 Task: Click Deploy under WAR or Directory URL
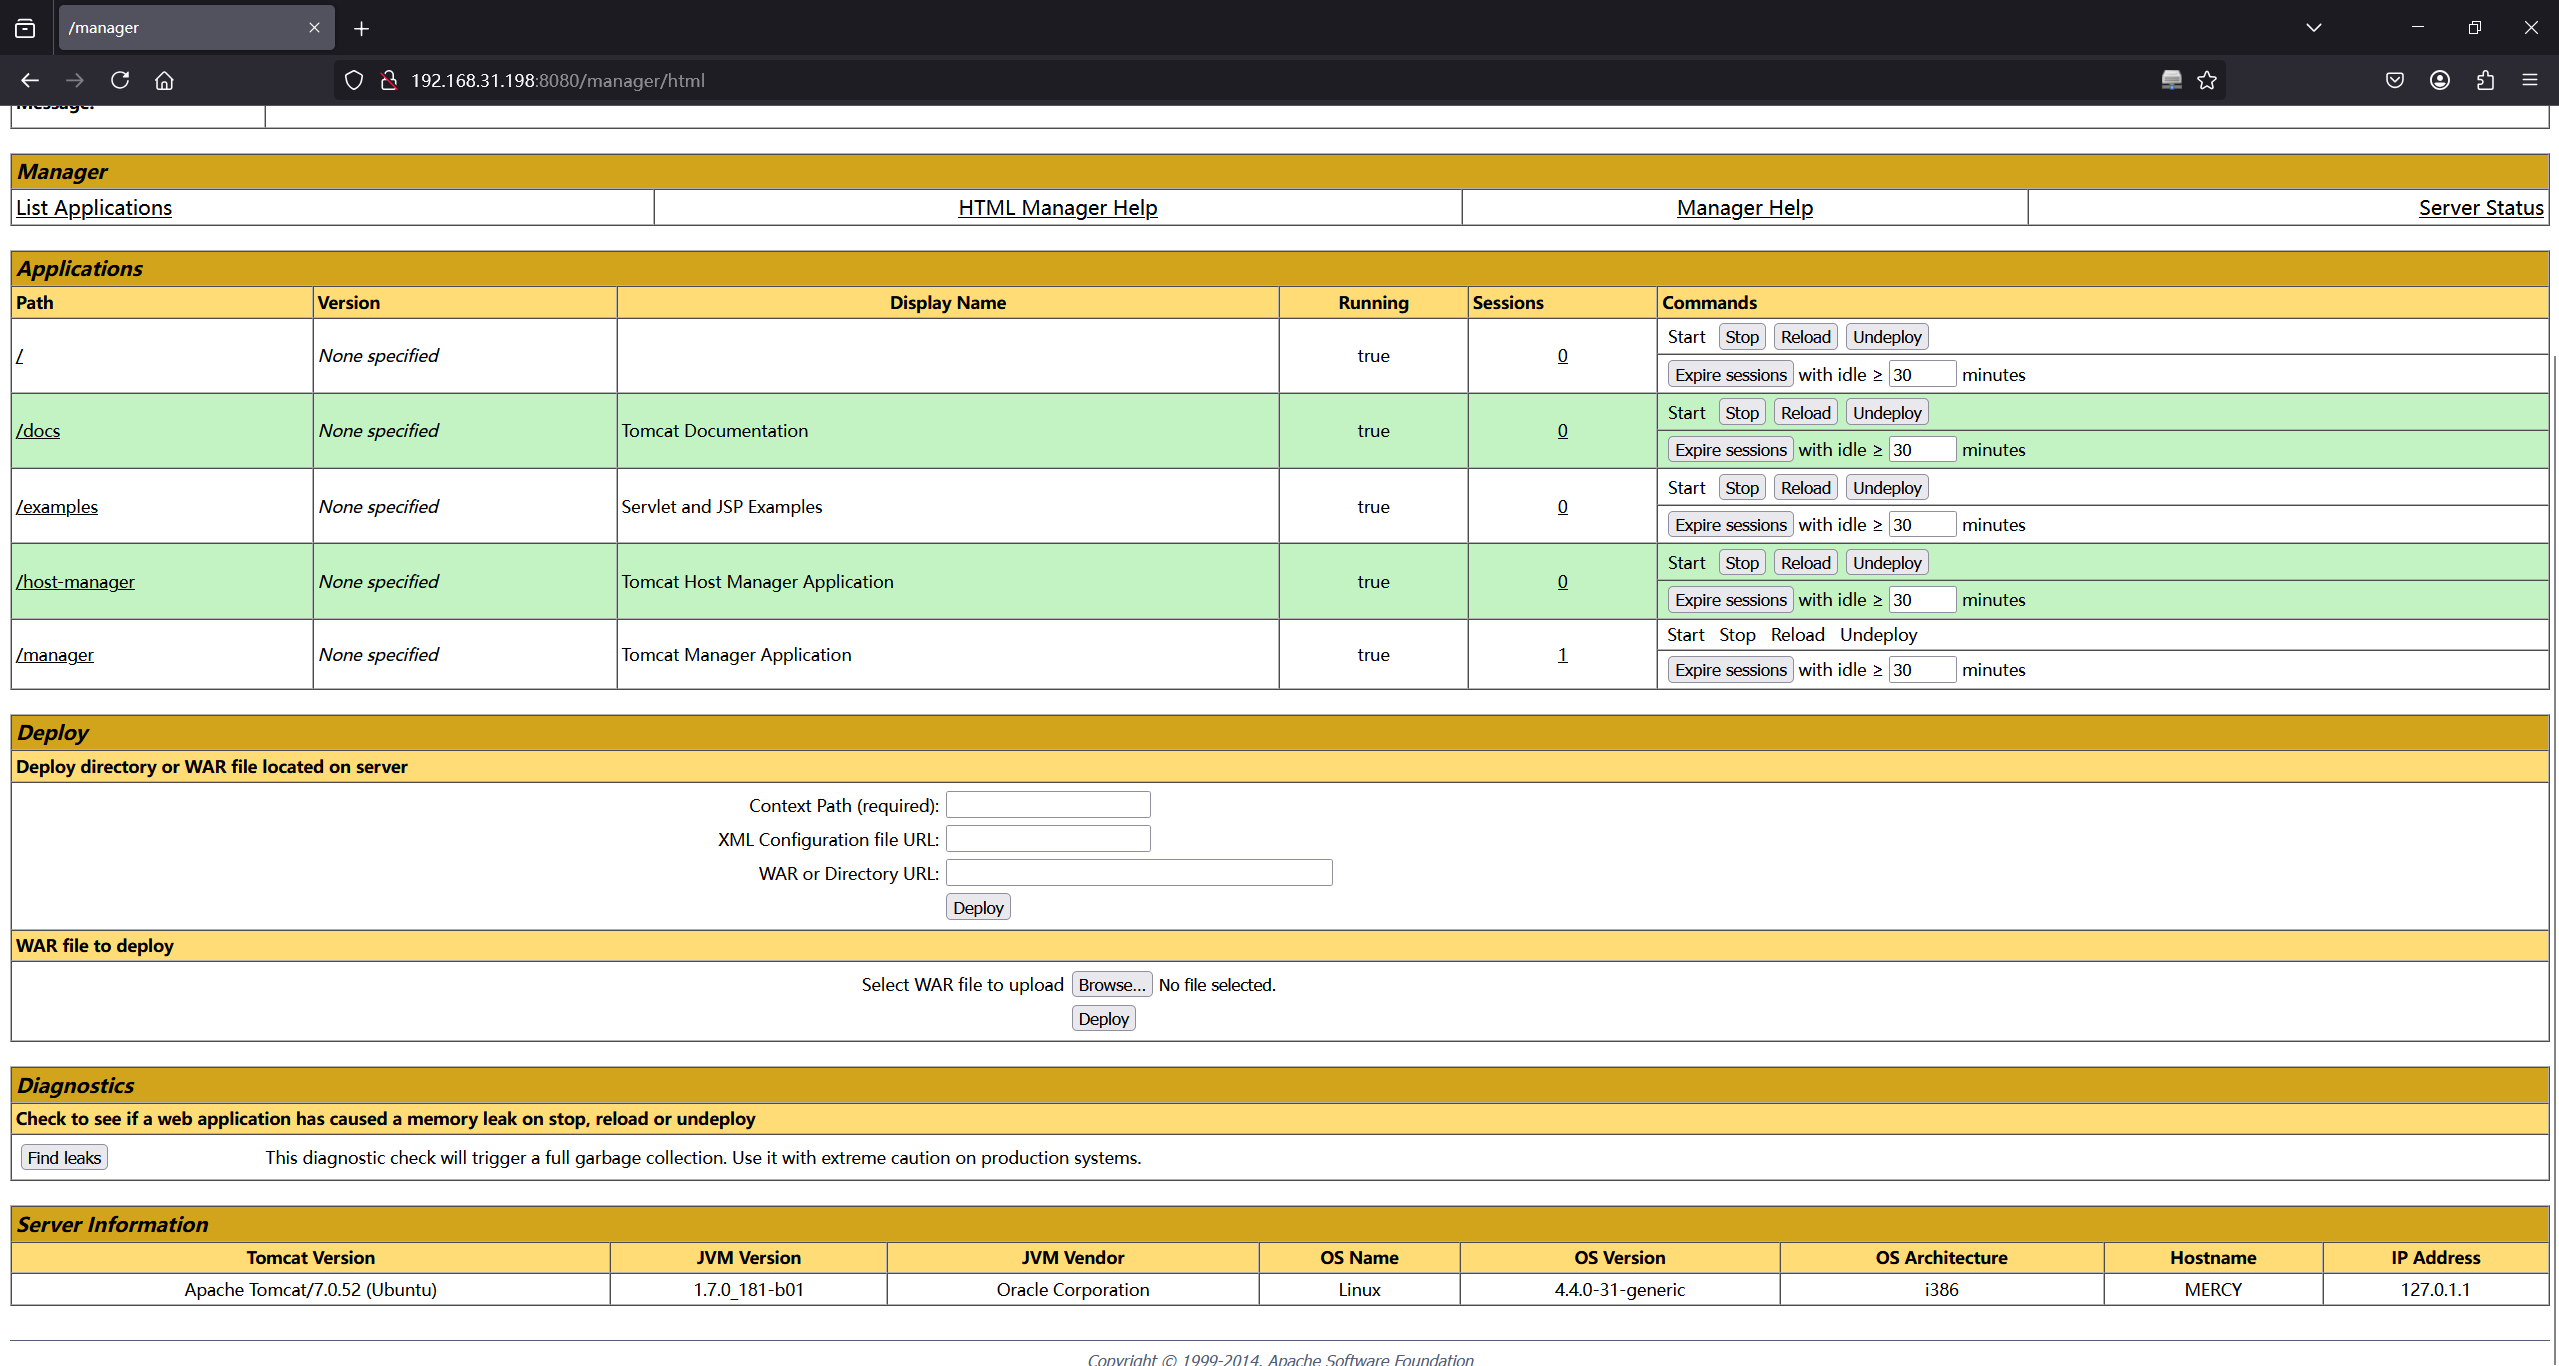(978, 908)
